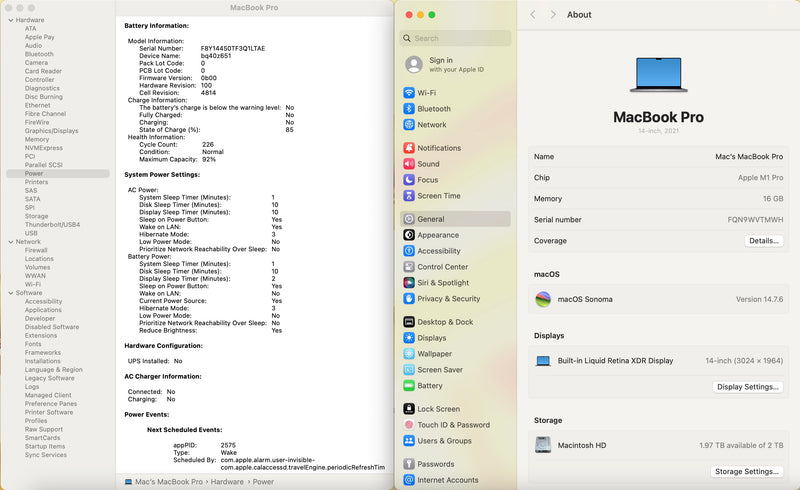Open coverage Details button
Viewport: 800px width, 490px height.
click(x=763, y=241)
